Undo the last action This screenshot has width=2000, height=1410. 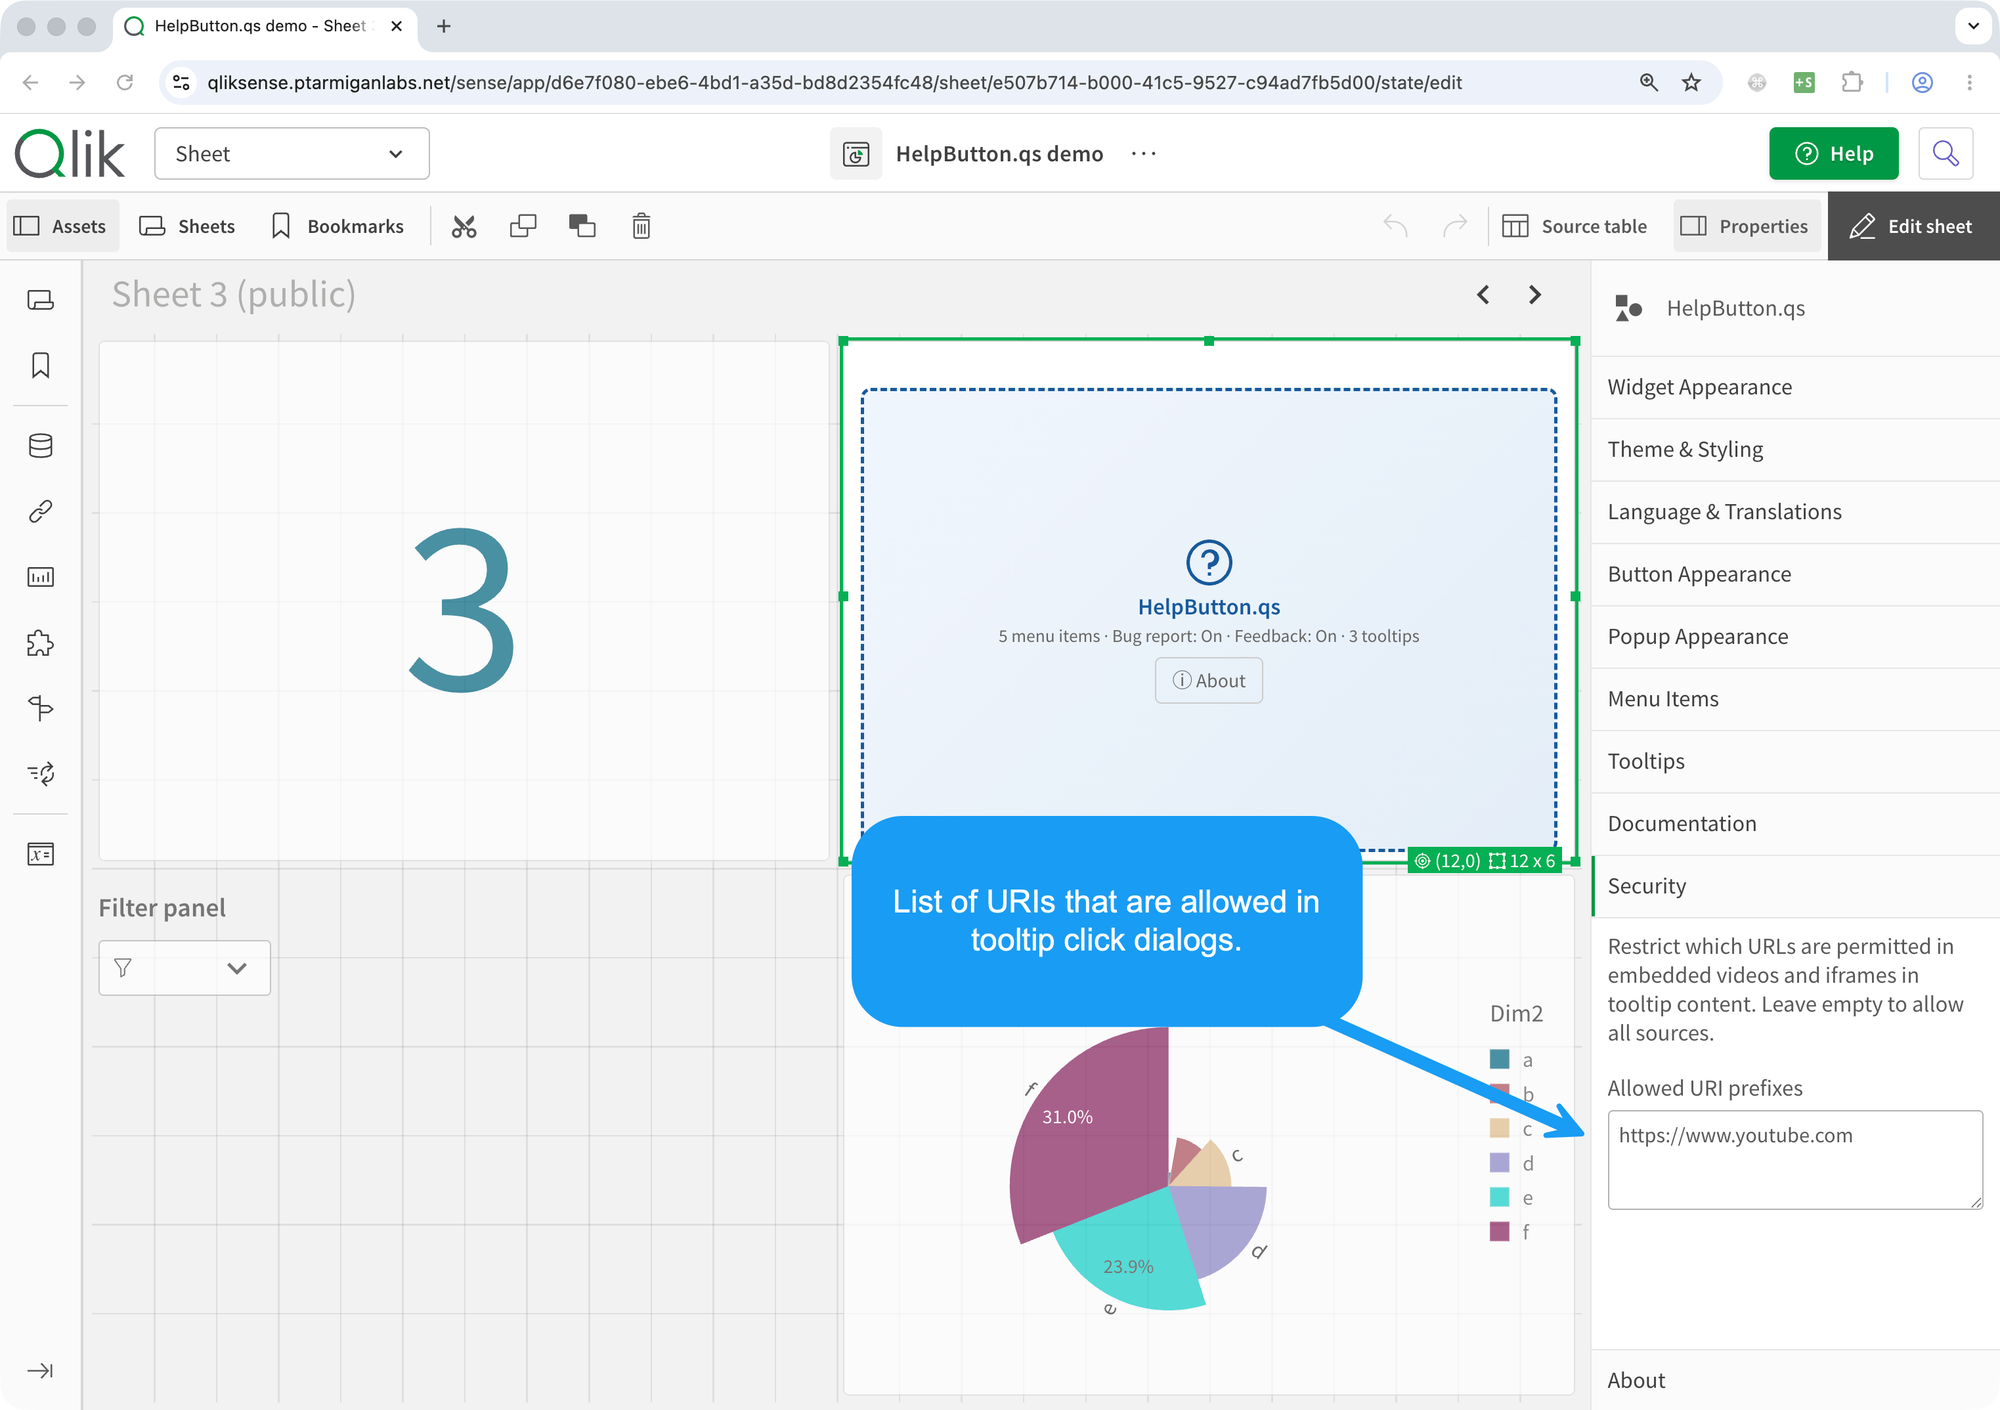pyautogui.click(x=1395, y=226)
